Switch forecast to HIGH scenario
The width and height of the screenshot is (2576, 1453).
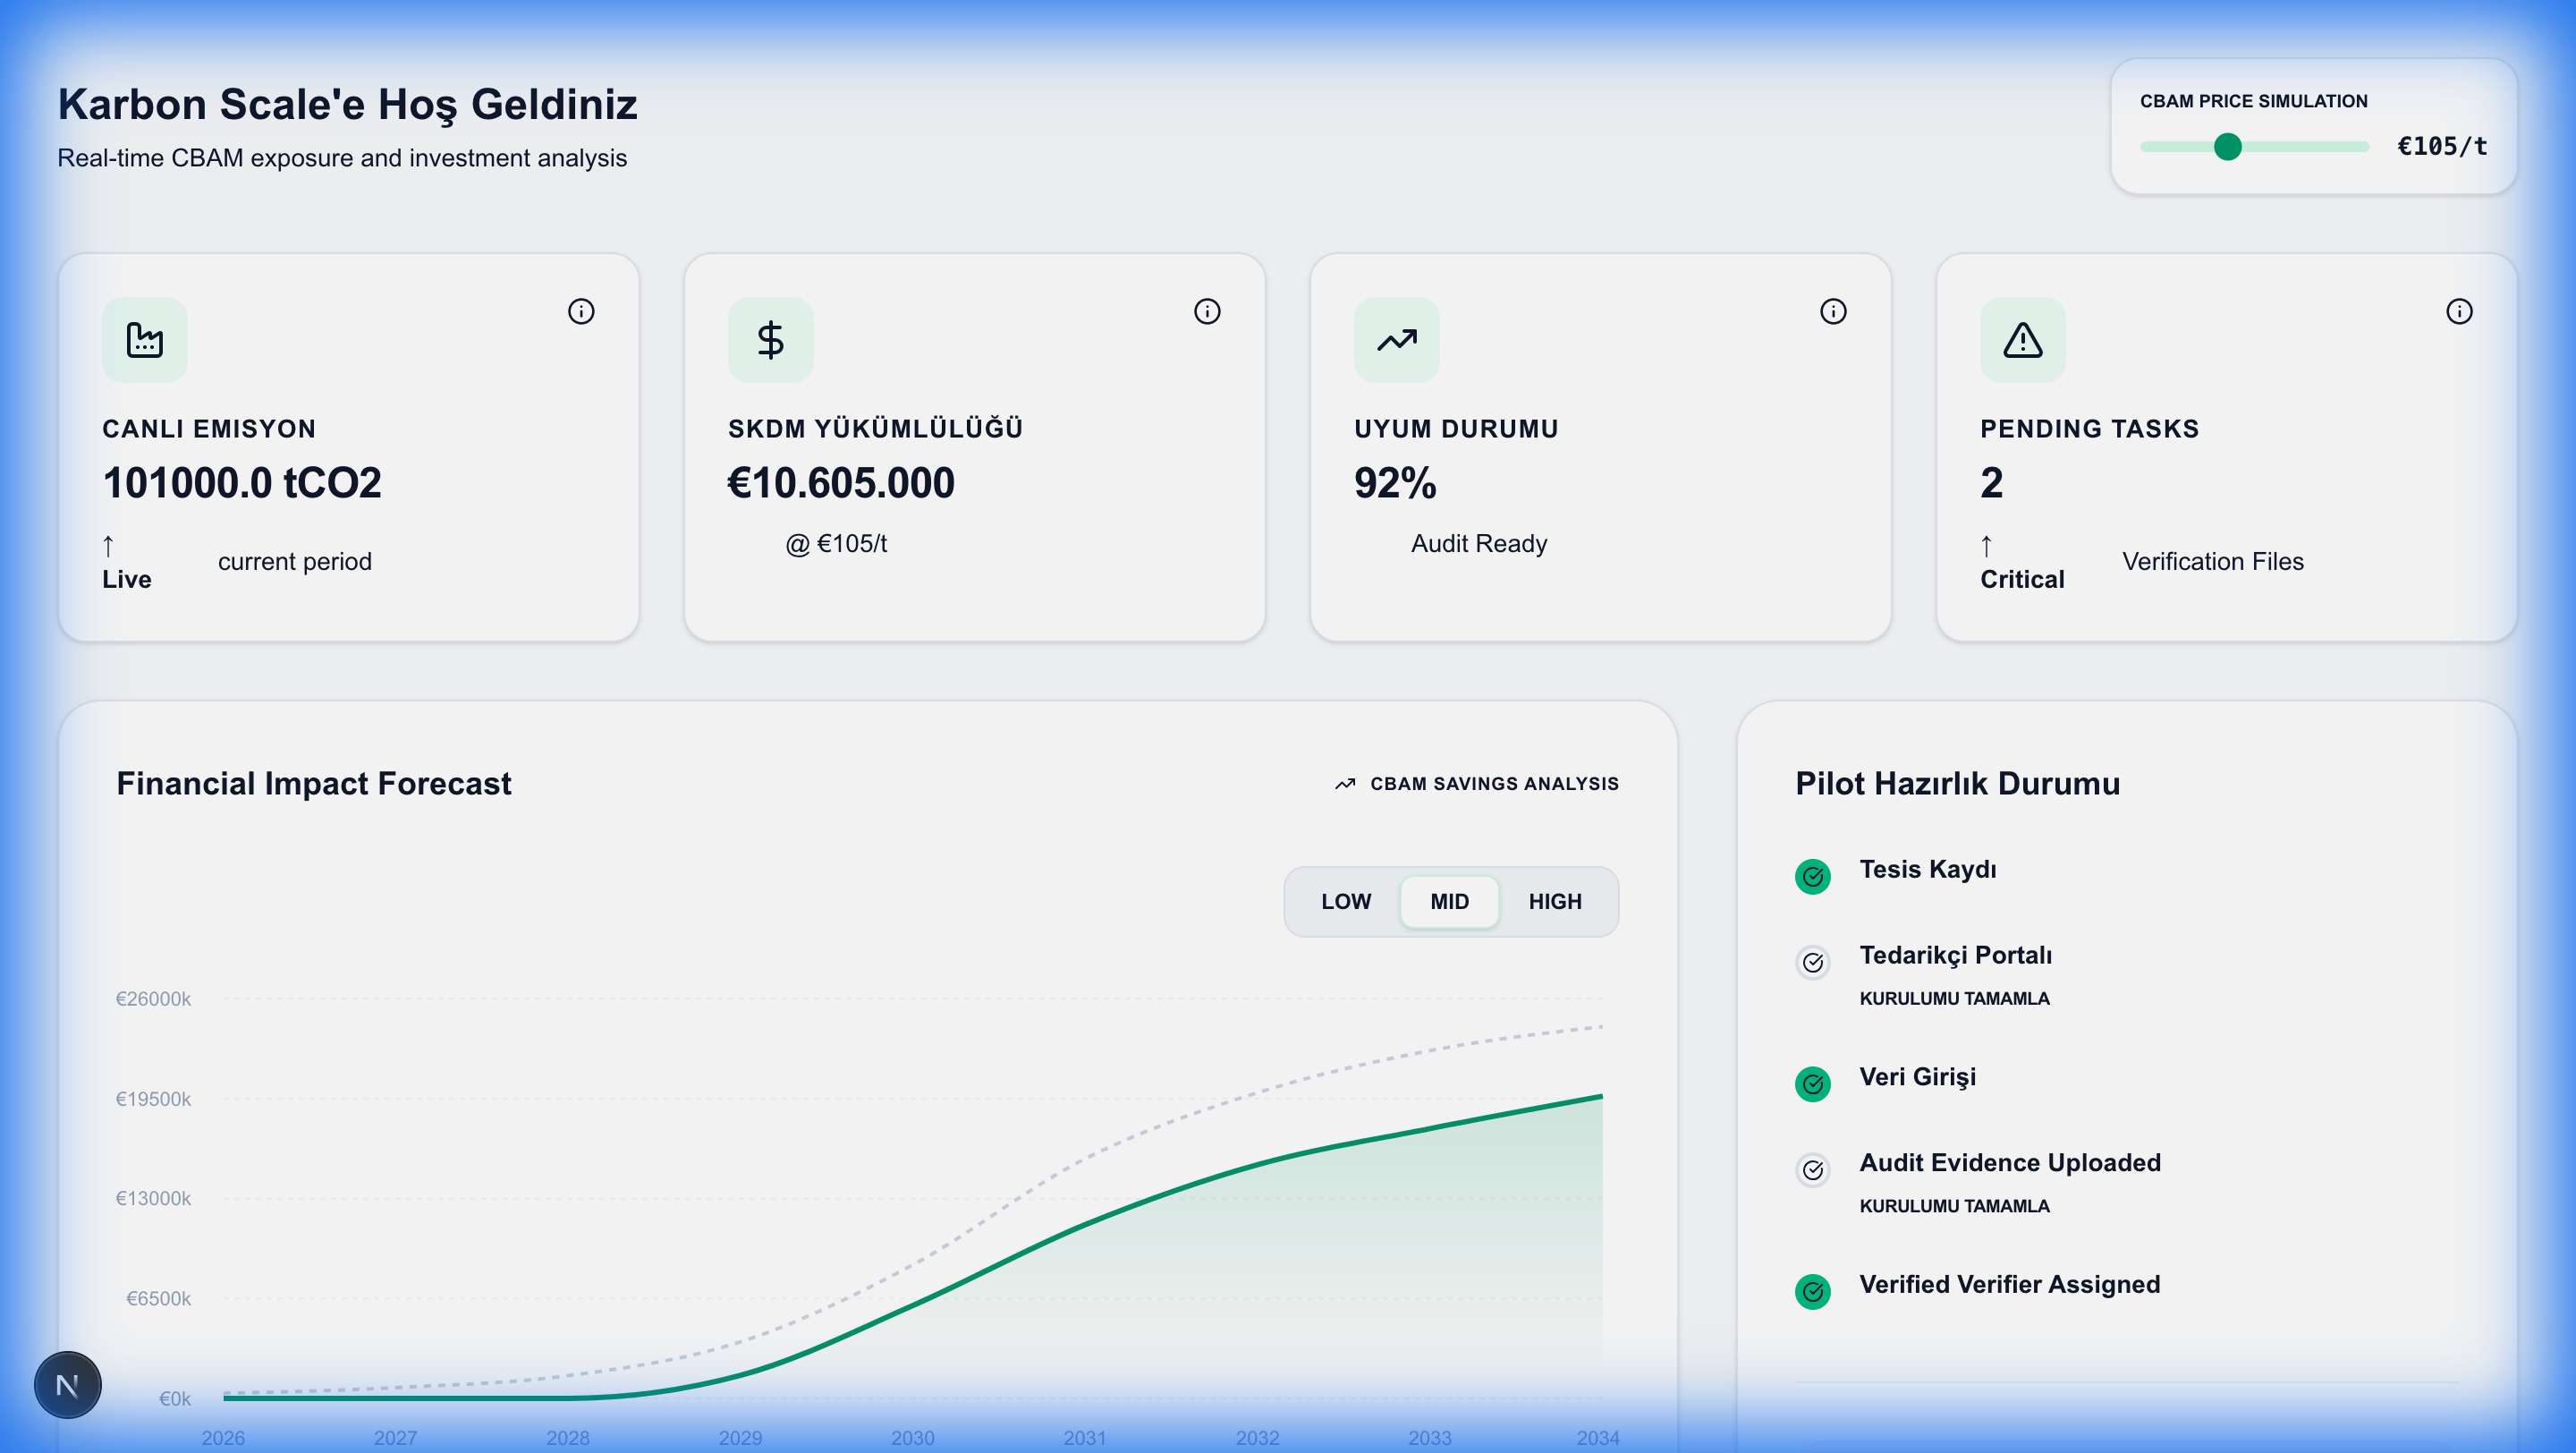[1554, 901]
